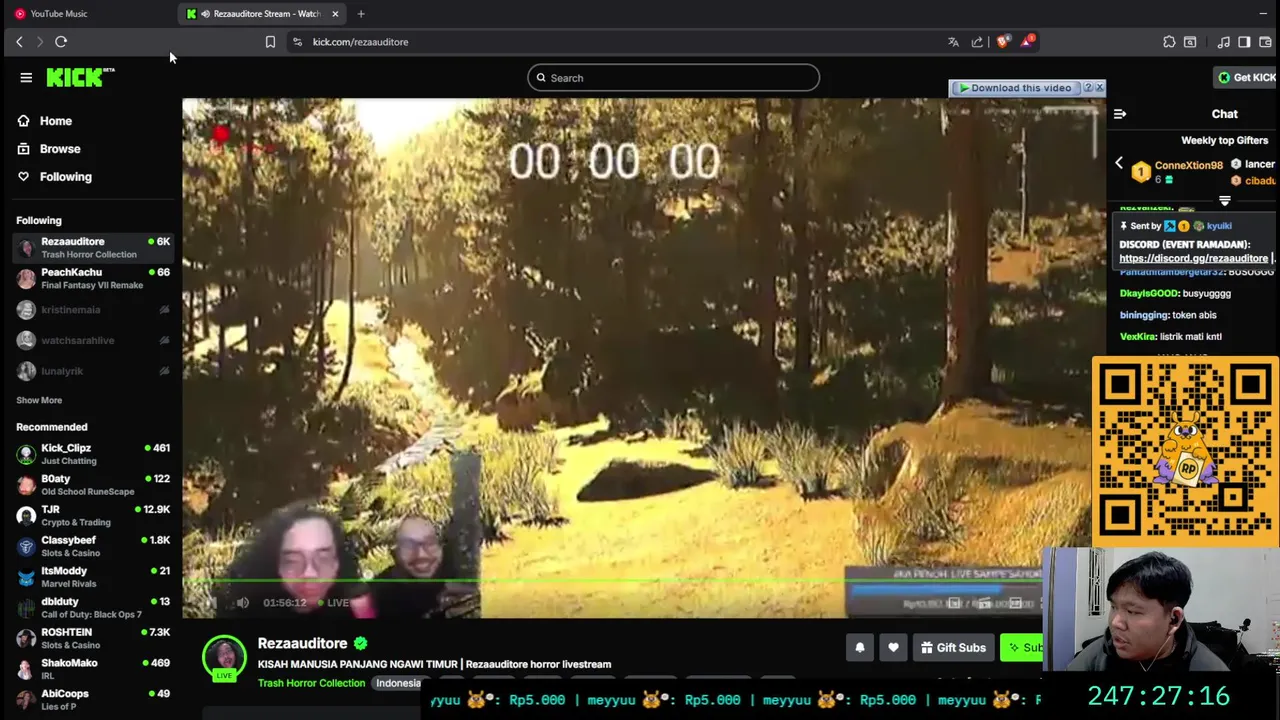The height and width of the screenshot is (720, 1280).
Task: Open the Browse page
Action: click(60, 149)
